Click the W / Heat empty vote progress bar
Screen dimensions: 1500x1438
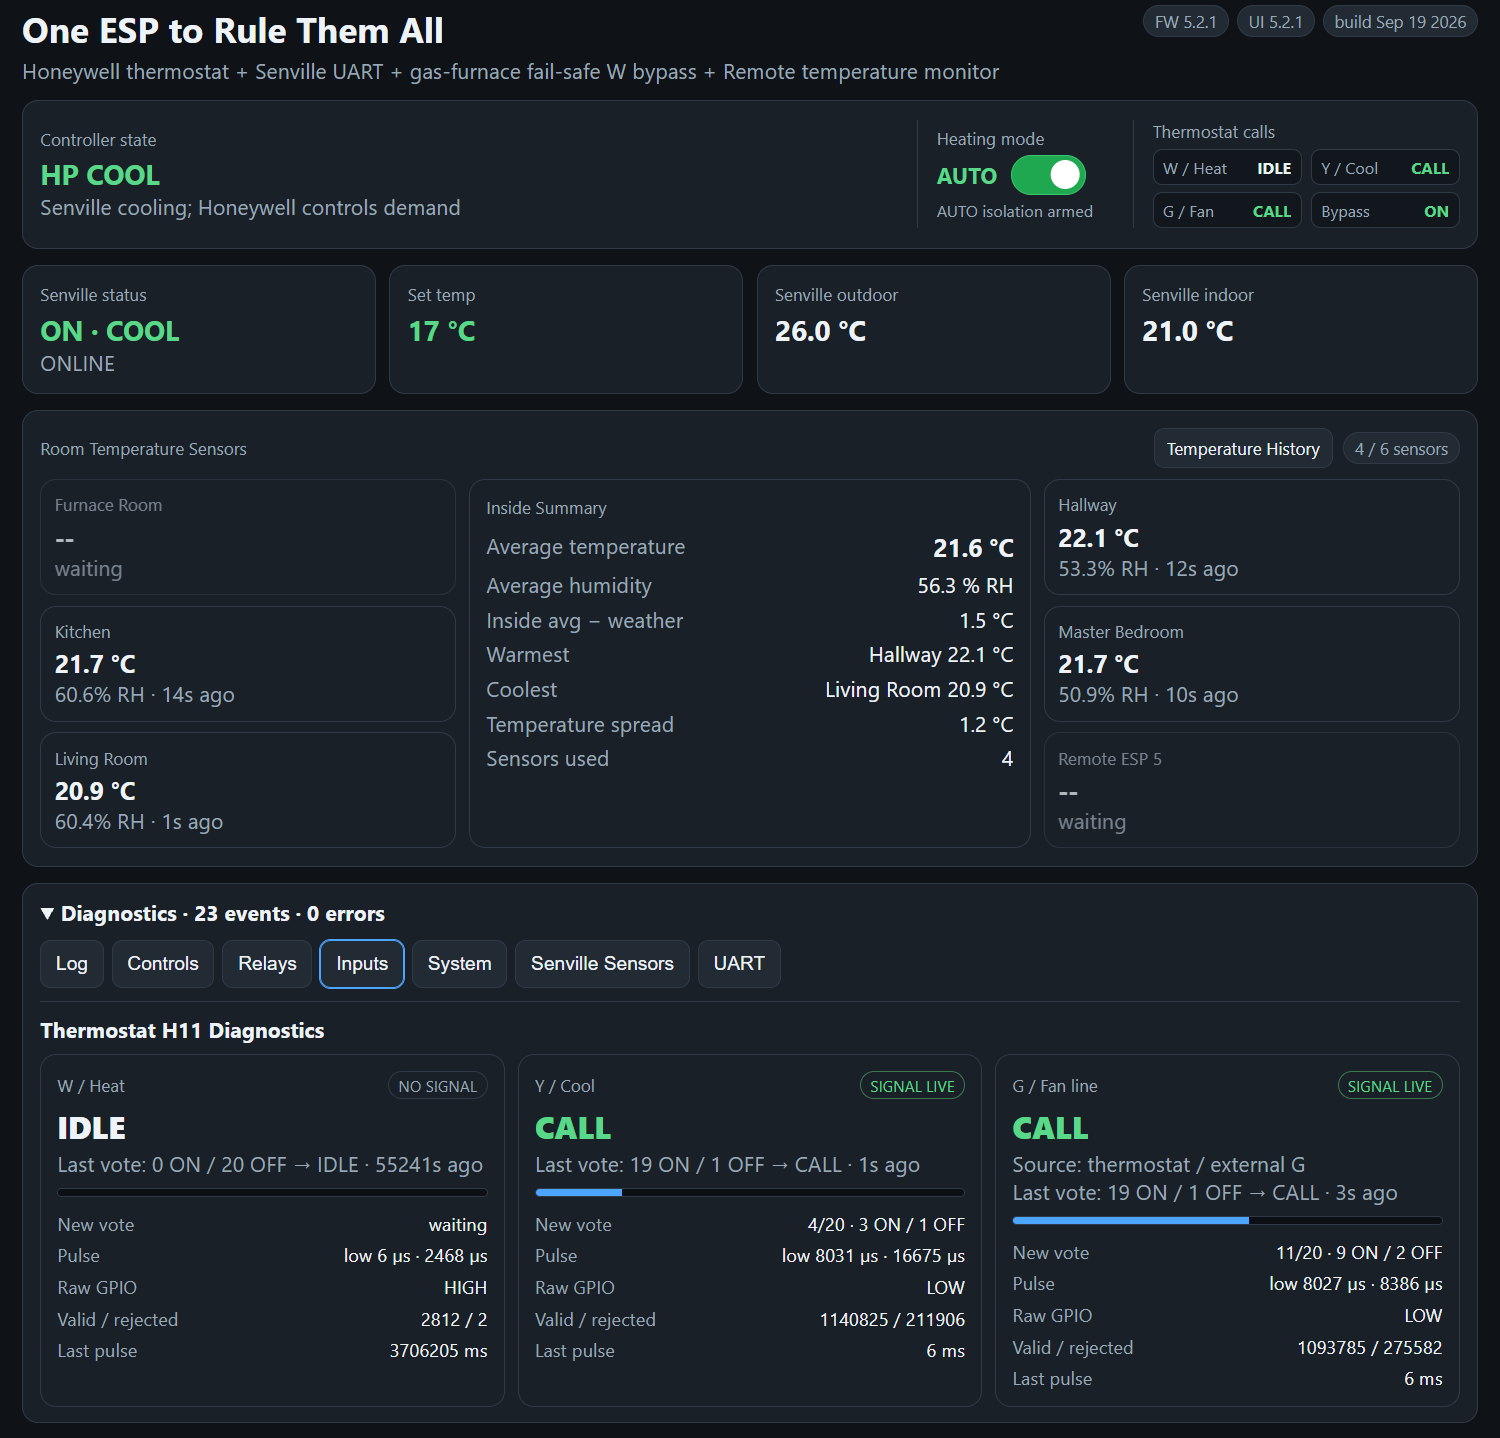pos(272,1193)
